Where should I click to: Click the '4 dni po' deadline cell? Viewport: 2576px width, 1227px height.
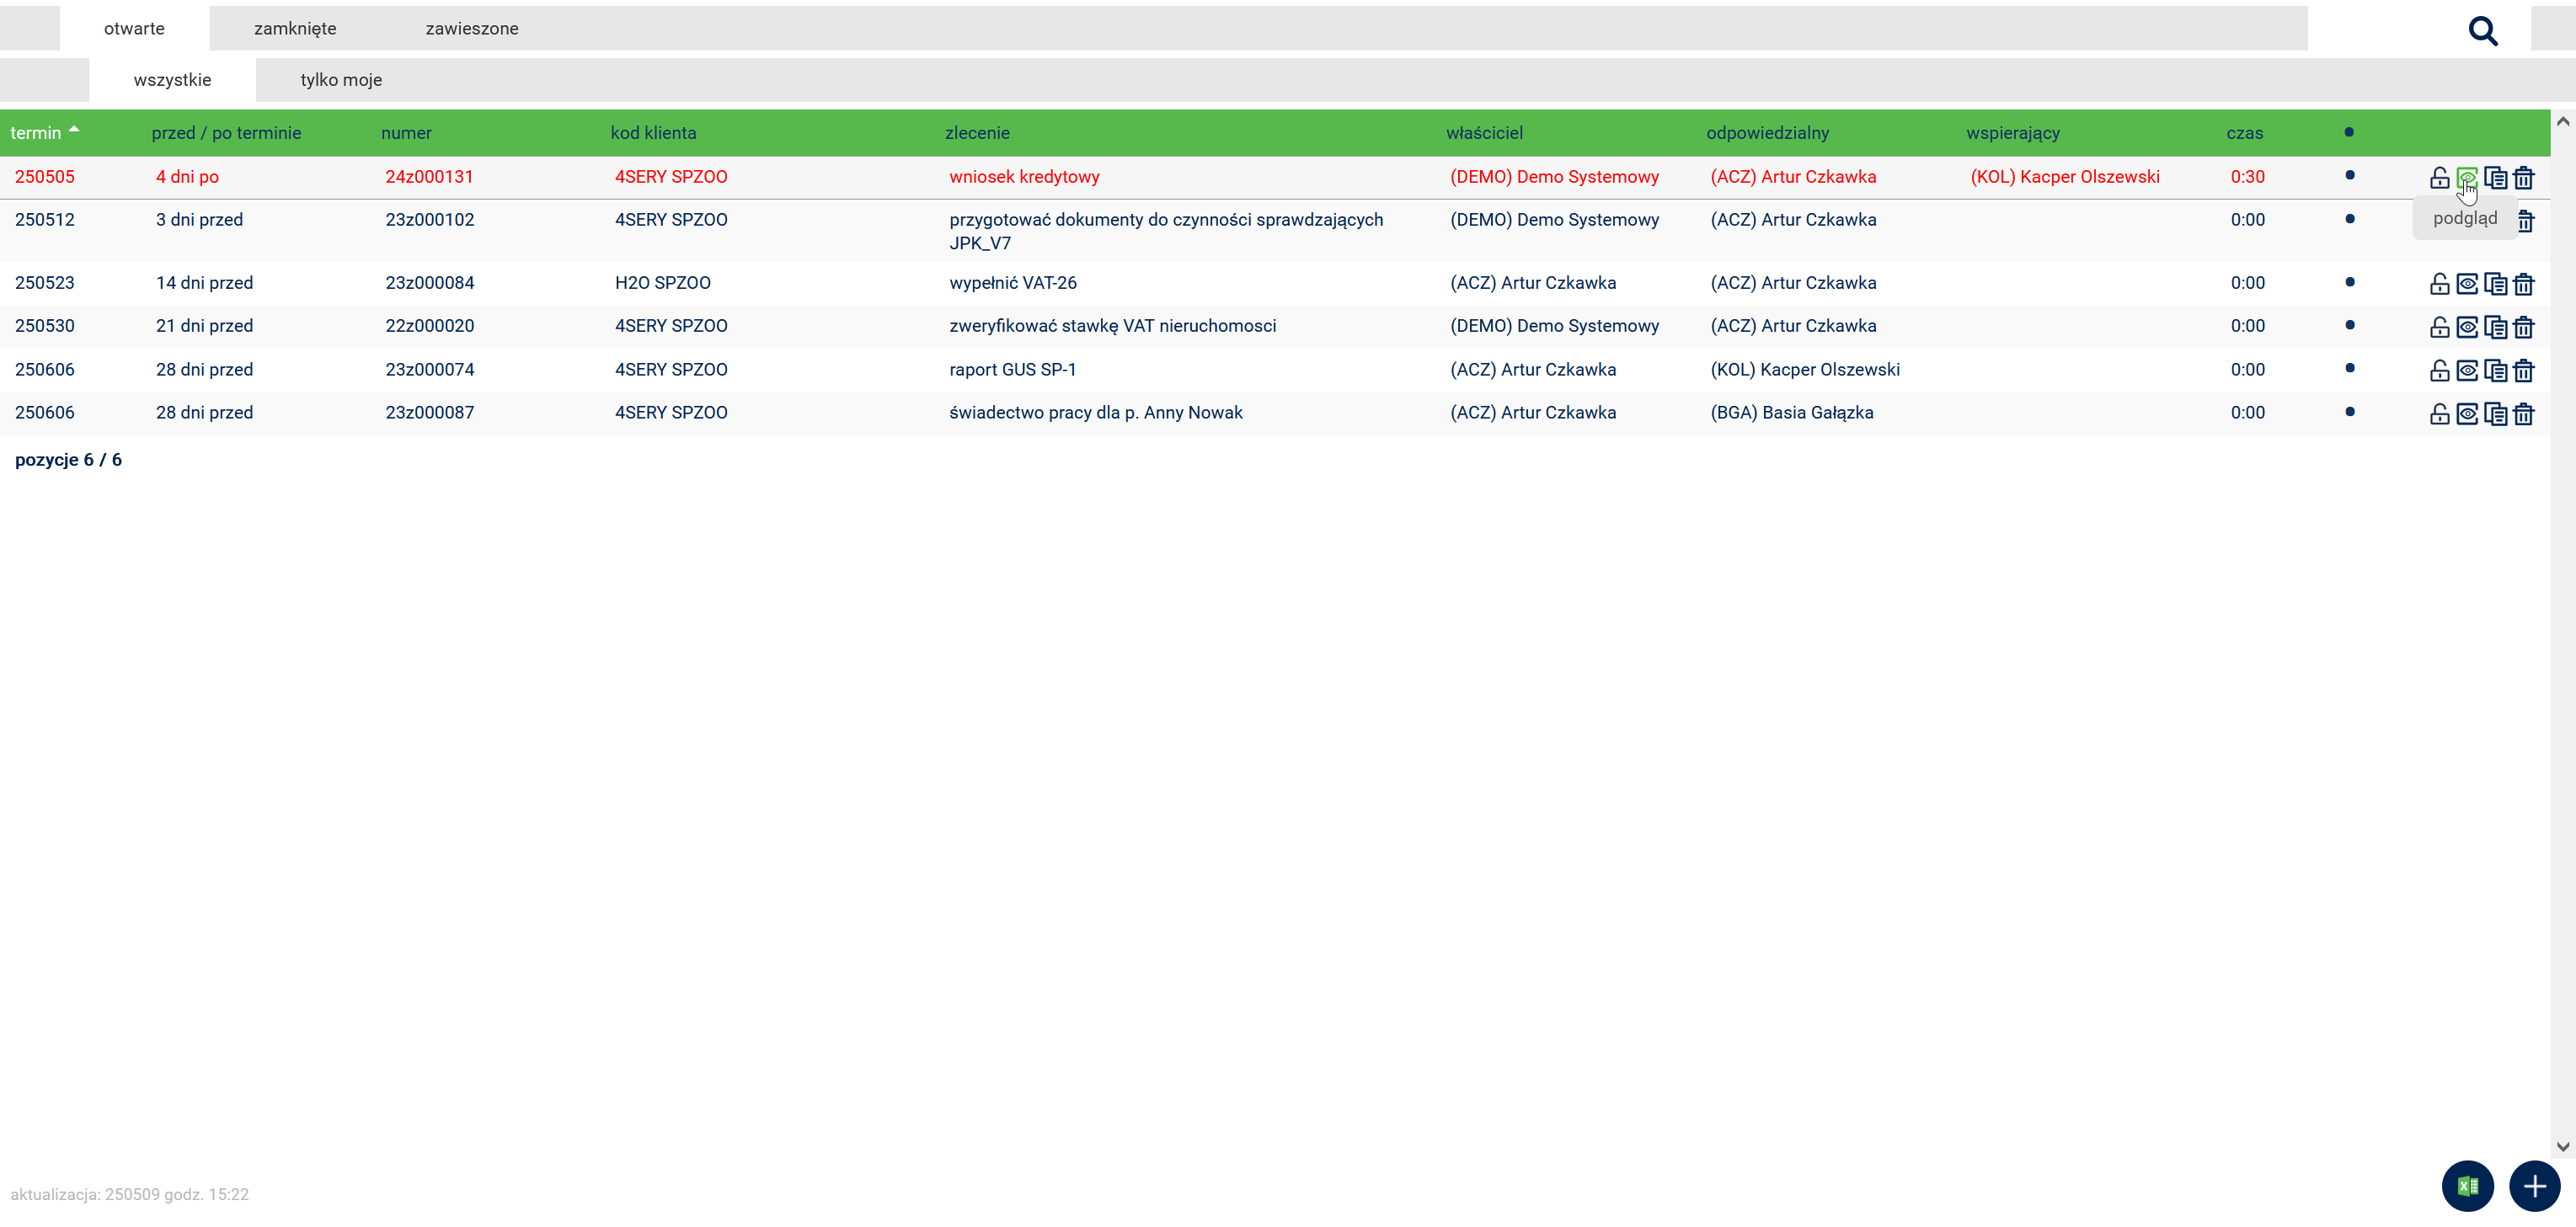[187, 177]
